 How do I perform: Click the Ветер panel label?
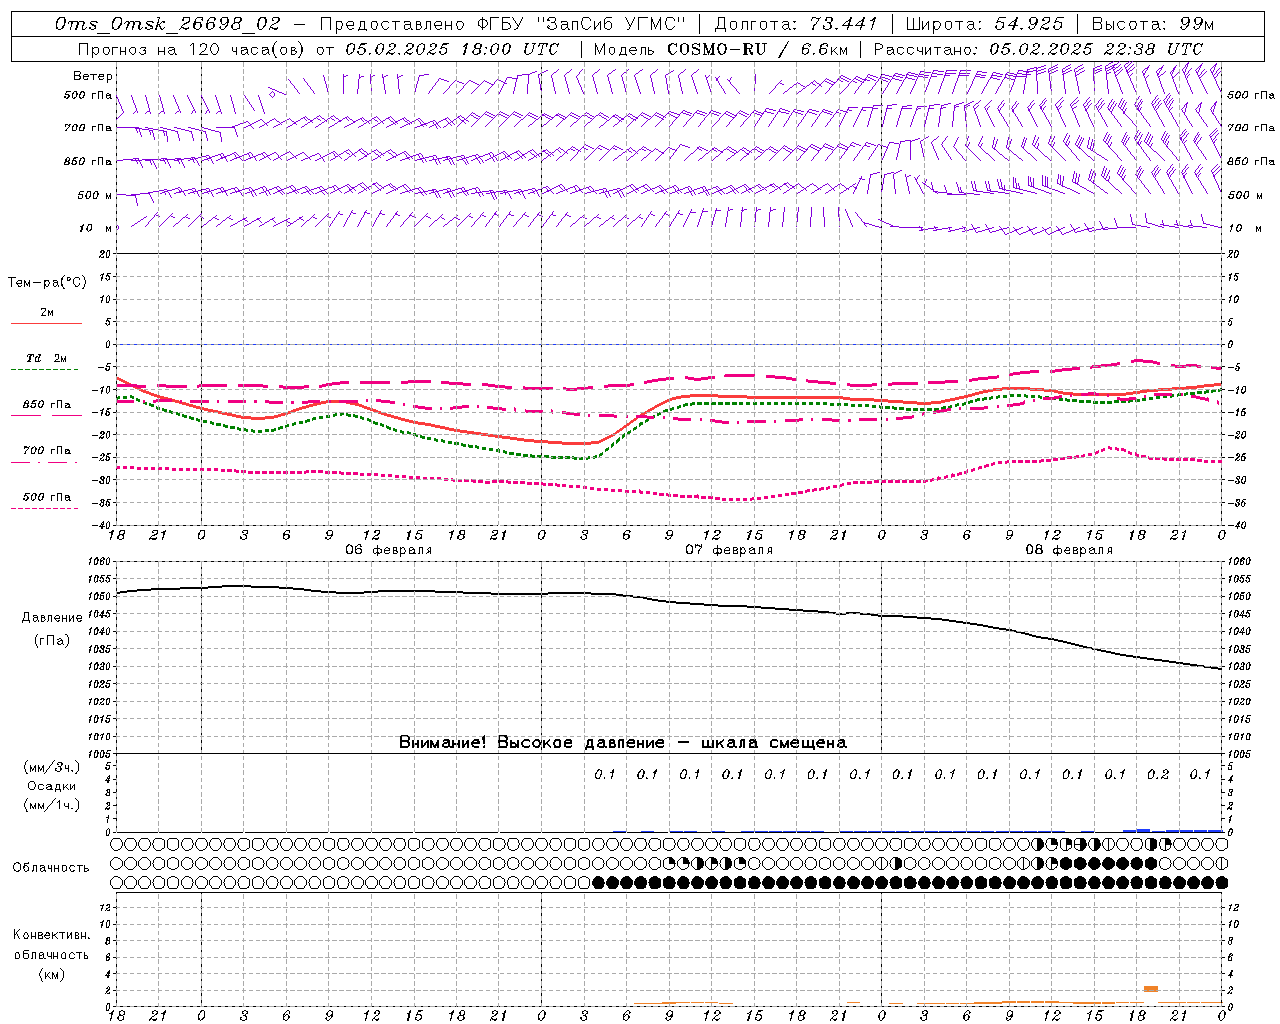(x=93, y=76)
